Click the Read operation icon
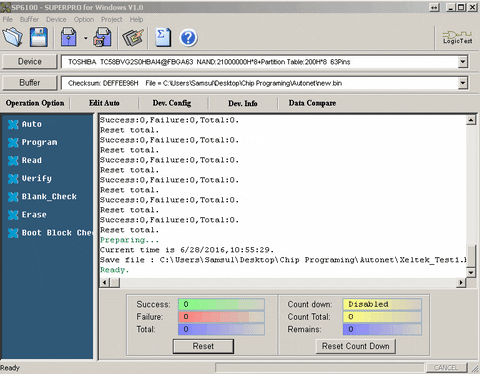The height and width of the screenshot is (374, 480). pyautogui.click(x=13, y=160)
